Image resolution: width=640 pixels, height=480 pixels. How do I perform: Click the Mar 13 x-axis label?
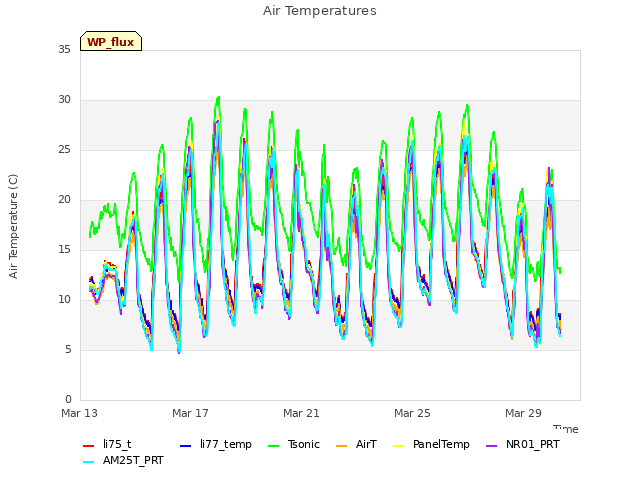(x=79, y=413)
